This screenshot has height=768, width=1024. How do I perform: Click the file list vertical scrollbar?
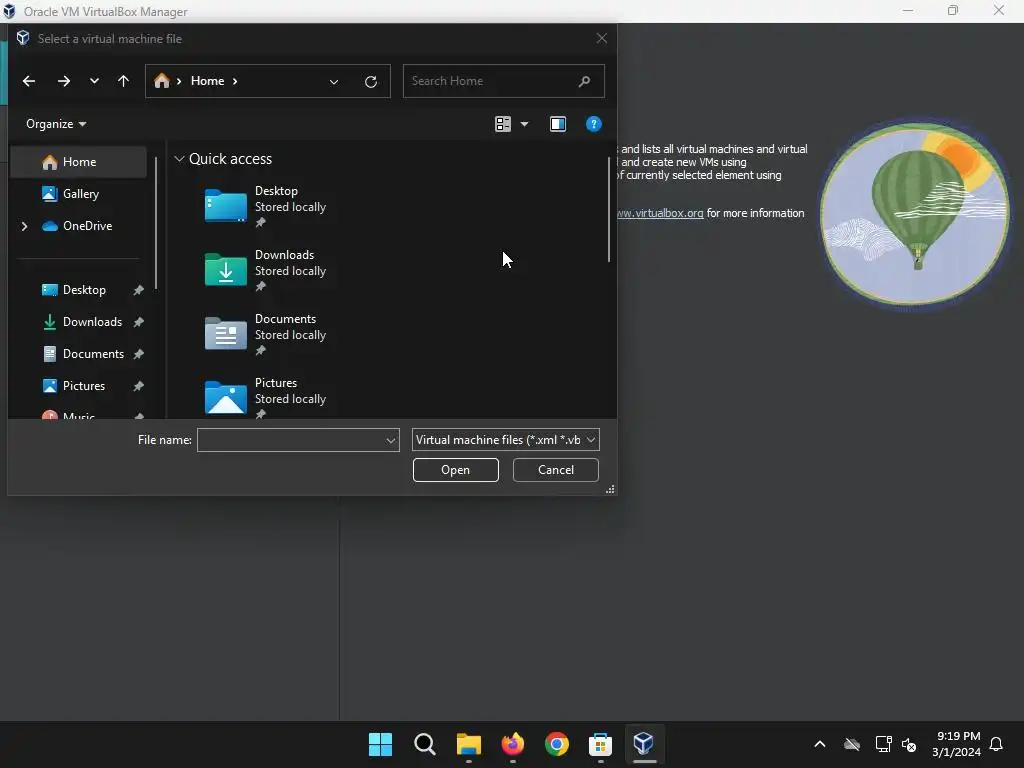tap(609, 209)
